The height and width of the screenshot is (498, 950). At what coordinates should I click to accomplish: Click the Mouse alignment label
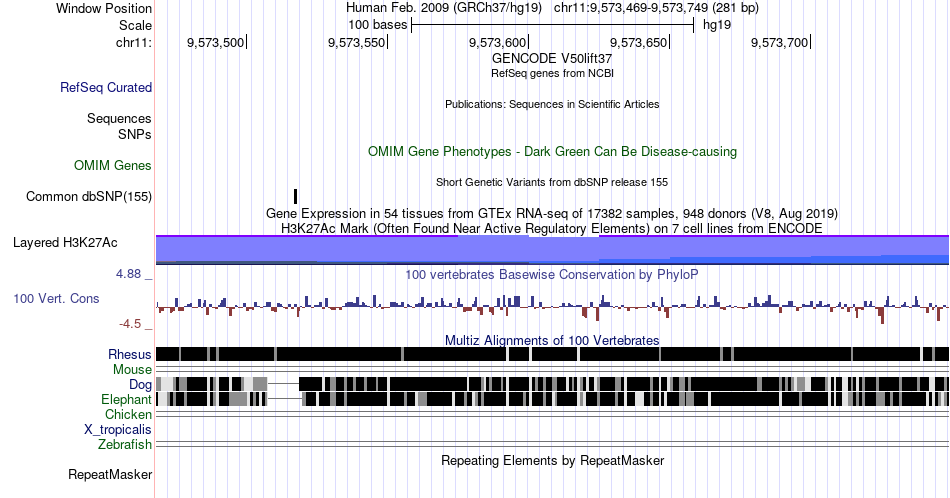(132, 370)
